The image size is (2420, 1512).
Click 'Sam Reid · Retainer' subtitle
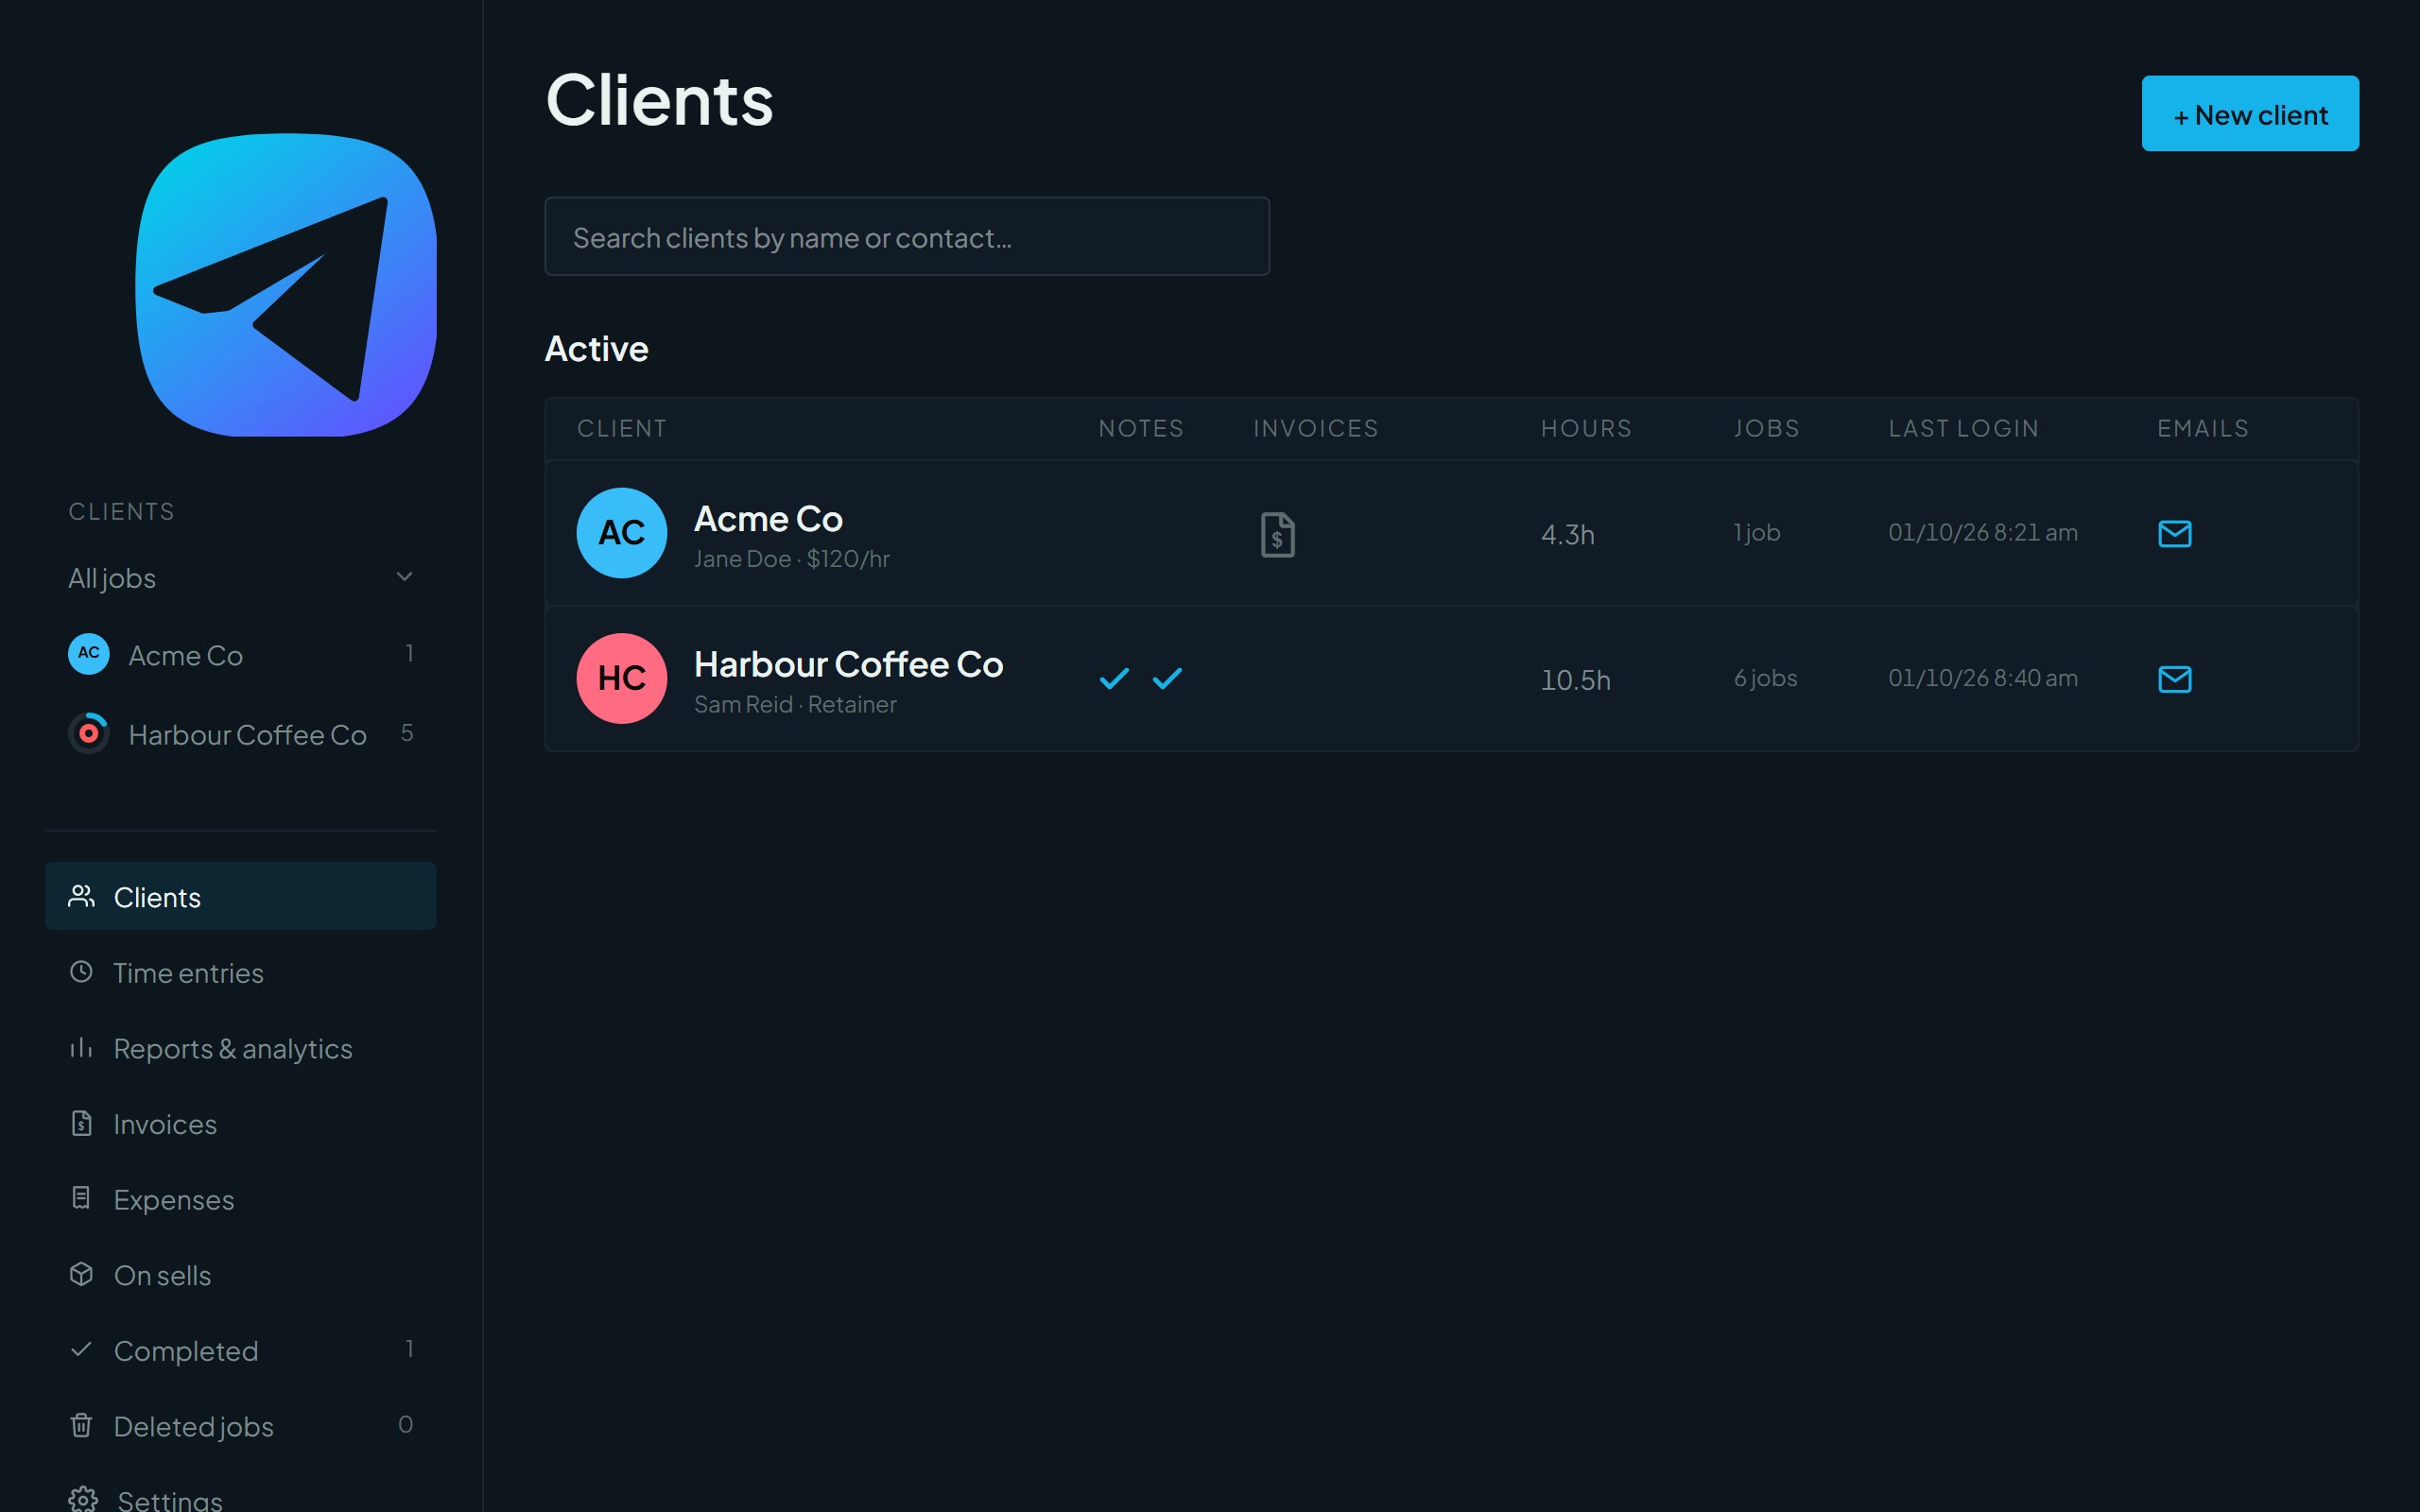tap(795, 704)
